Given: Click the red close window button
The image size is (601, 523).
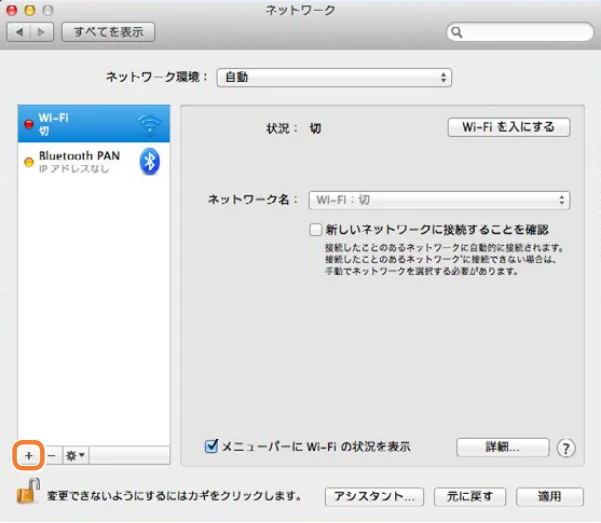Looking at the screenshot, I should (12, 10).
